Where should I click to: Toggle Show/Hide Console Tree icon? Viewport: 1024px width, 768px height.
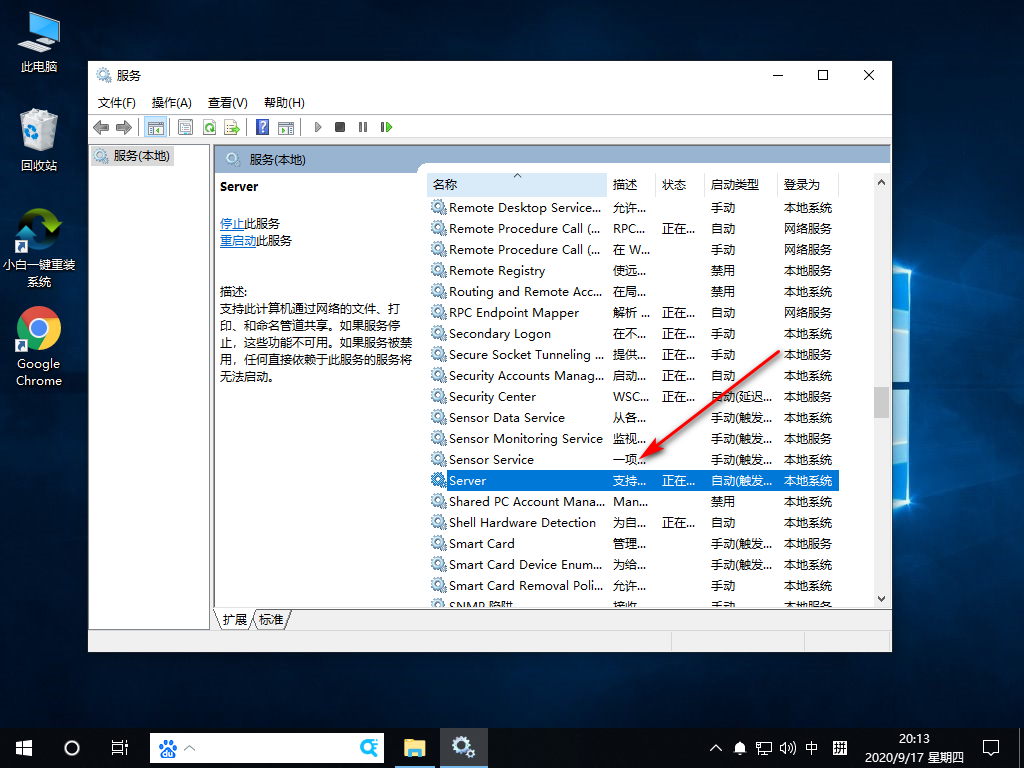coord(155,127)
